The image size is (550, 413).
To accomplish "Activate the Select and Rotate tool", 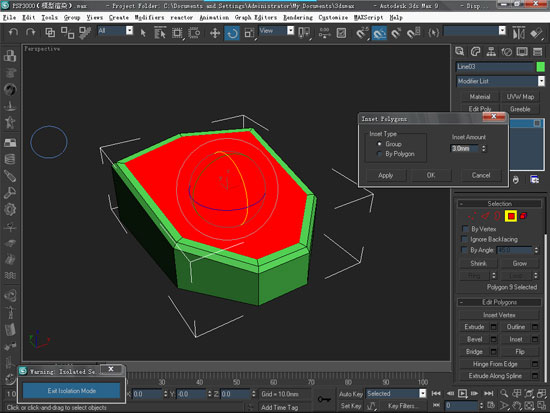I will point(232,33).
